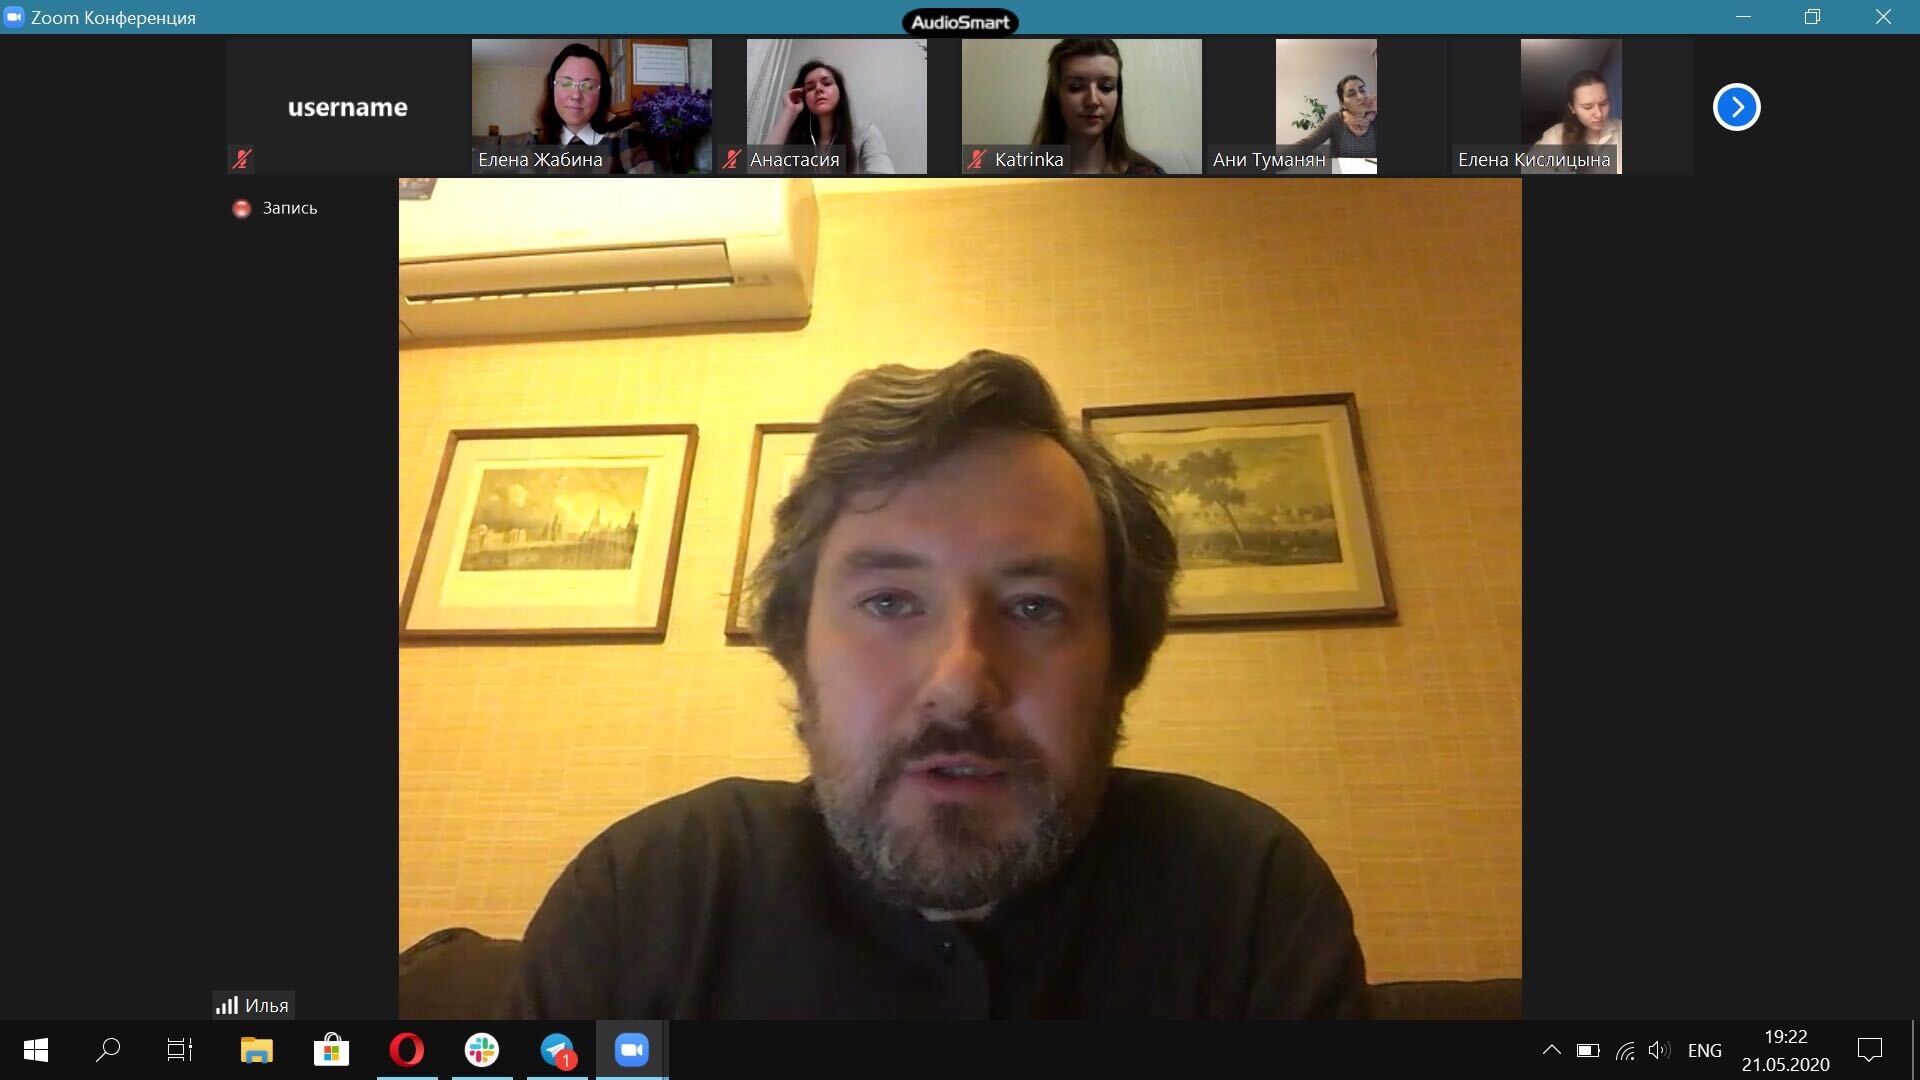Click the signal strength icon next to Илья
Image resolution: width=1920 pixels, height=1080 pixels.
(x=227, y=1005)
